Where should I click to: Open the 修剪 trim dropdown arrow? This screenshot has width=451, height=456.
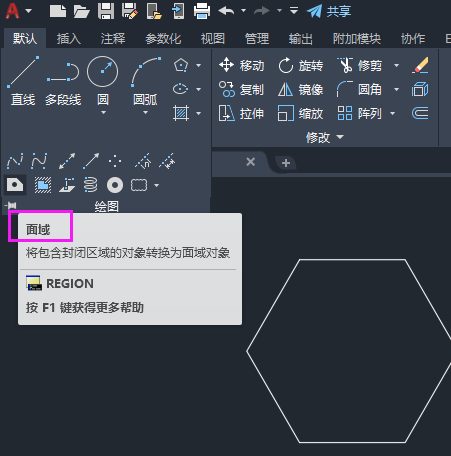point(396,65)
